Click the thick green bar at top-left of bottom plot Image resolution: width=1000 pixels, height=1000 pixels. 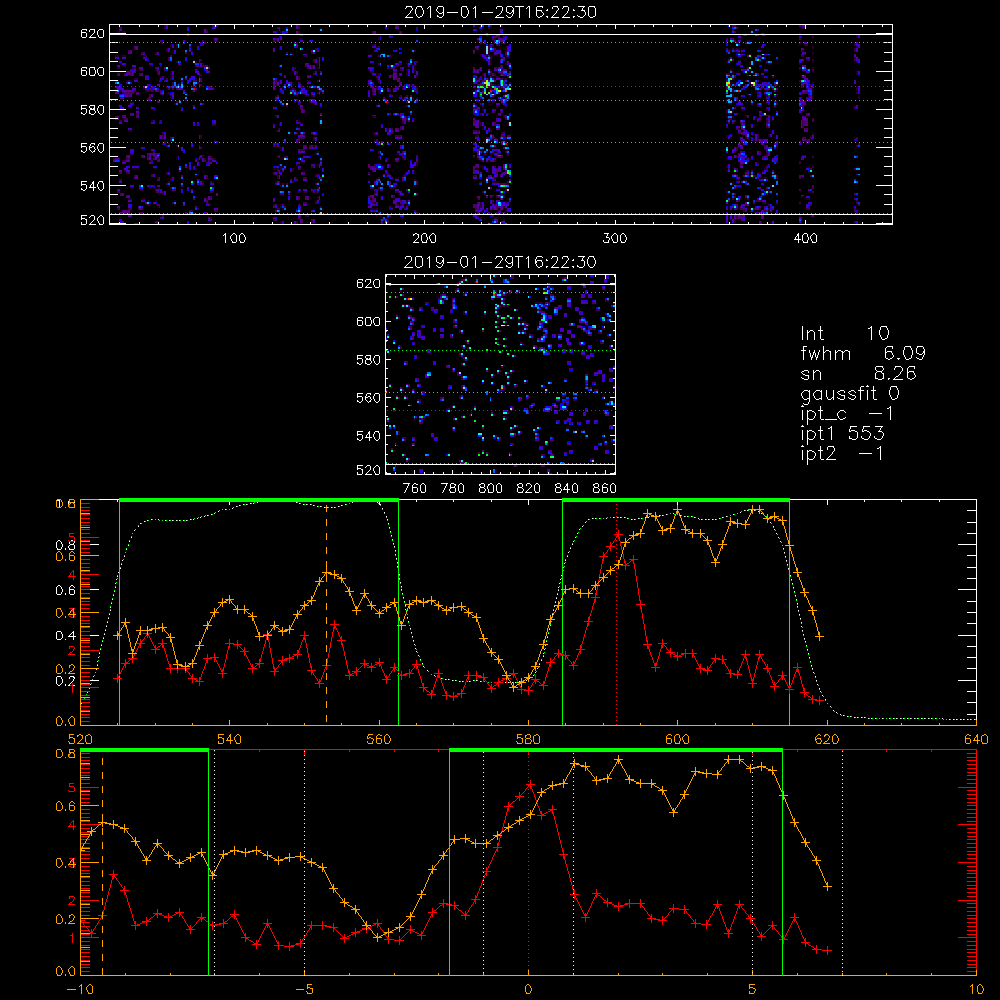coord(145,750)
